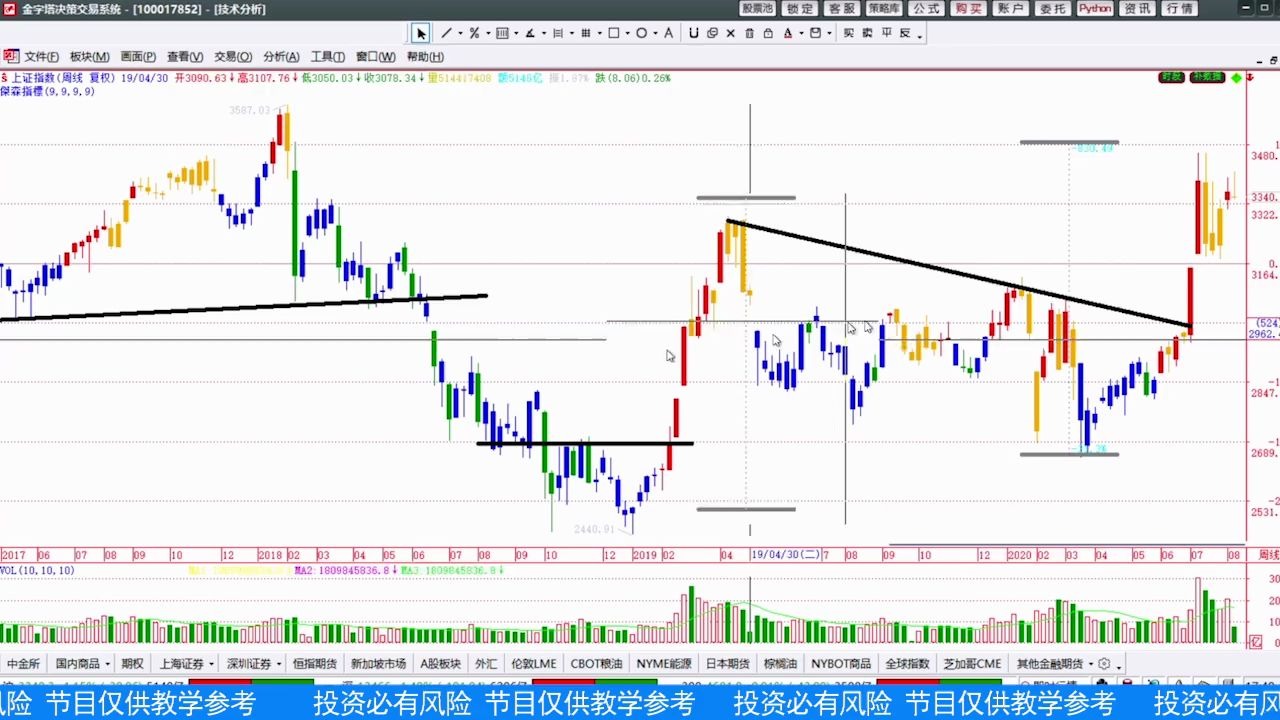This screenshot has width=1280, height=720.
Task: Click the lock drawings icon
Action: pos(768,33)
